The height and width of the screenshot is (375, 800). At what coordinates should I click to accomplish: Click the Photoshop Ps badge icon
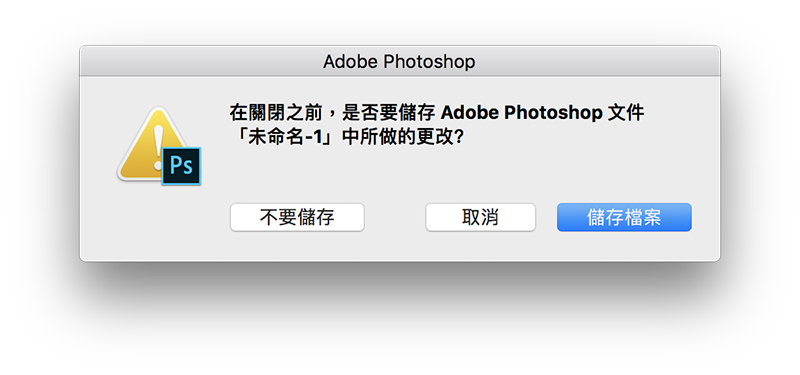point(182,166)
